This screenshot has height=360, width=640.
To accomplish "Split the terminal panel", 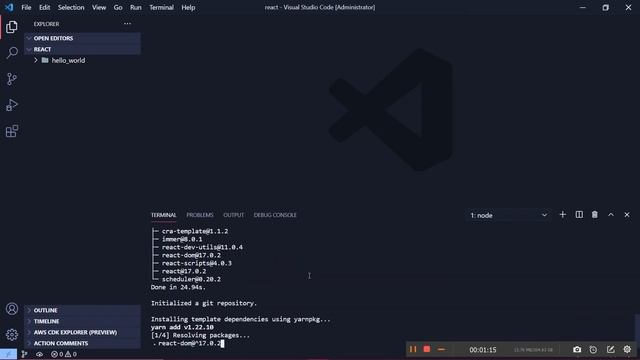I will tap(579, 215).
